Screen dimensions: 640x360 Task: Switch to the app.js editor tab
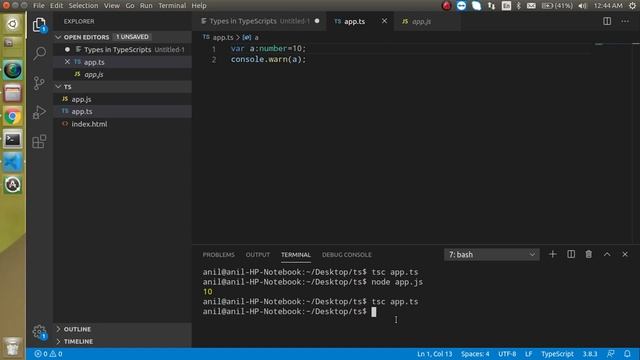click(x=427, y=21)
